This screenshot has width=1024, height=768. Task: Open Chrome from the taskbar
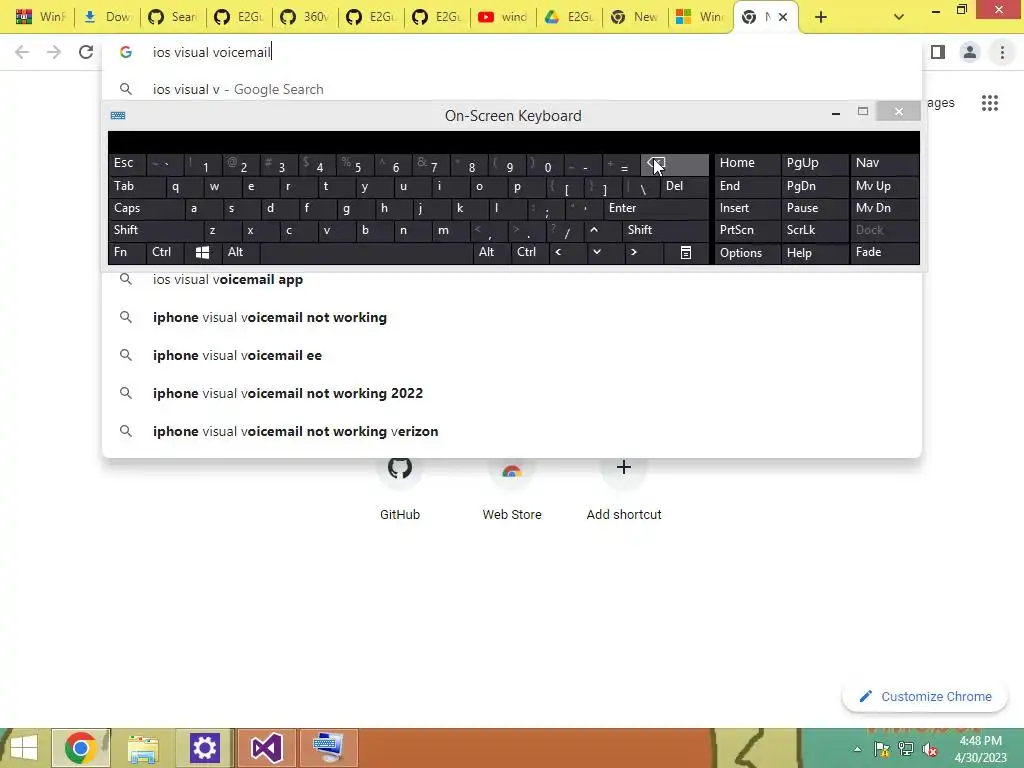pos(80,748)
